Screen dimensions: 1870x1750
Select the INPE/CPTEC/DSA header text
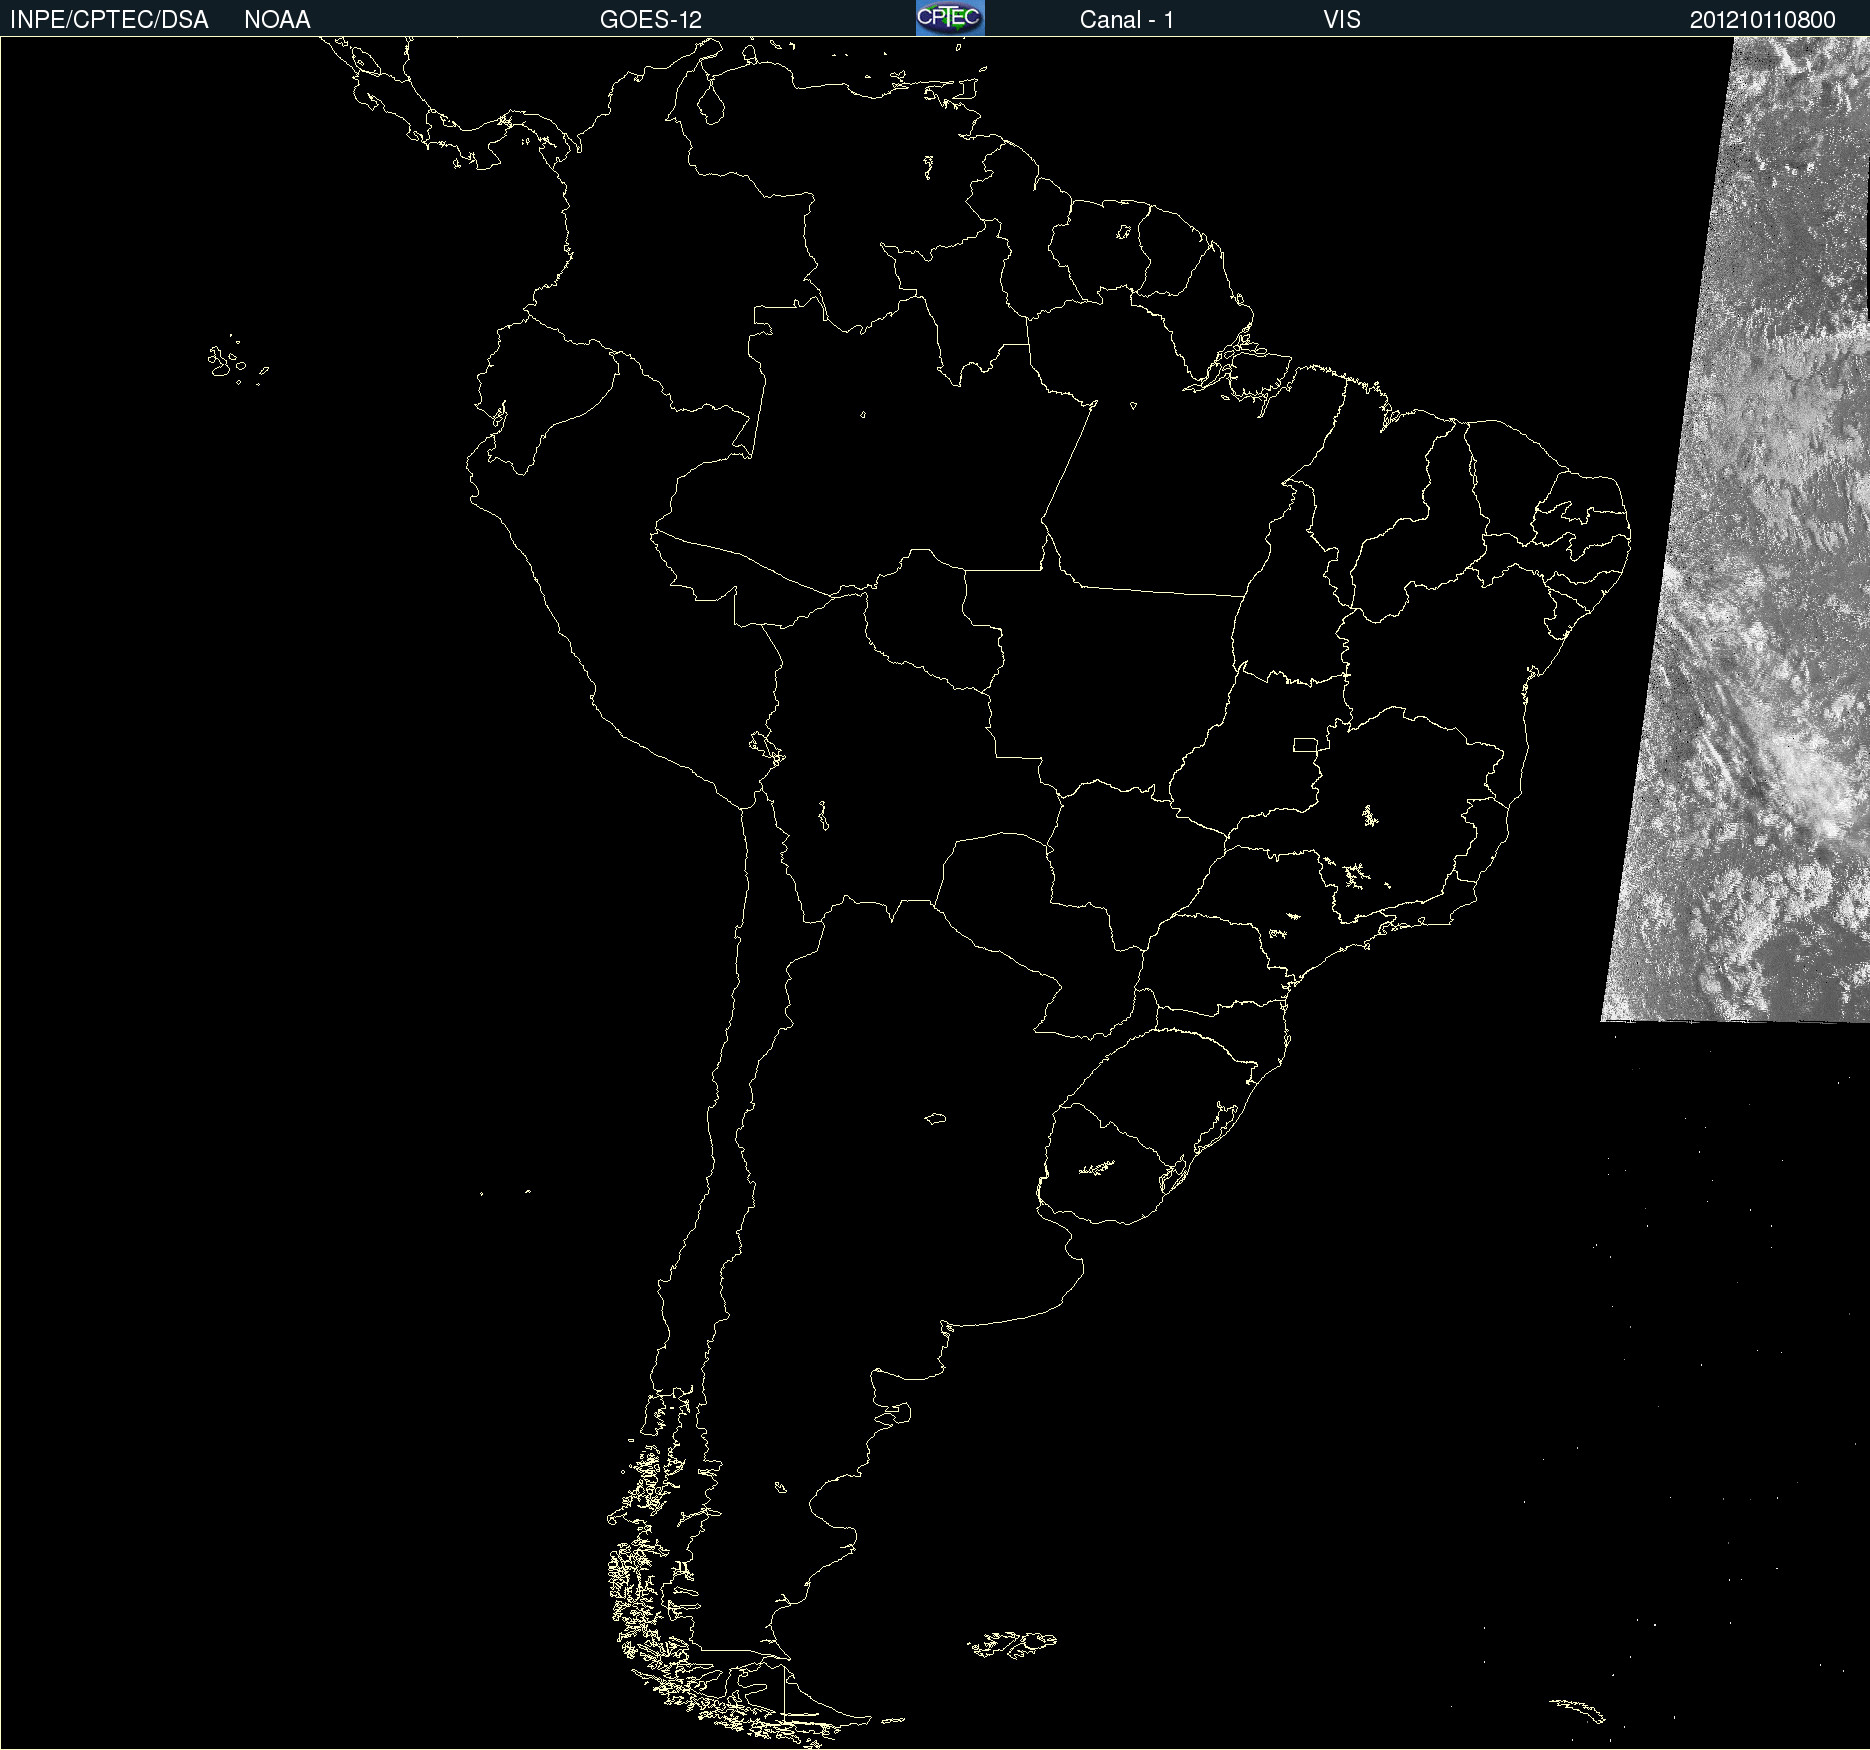click(x=109, y=20)
